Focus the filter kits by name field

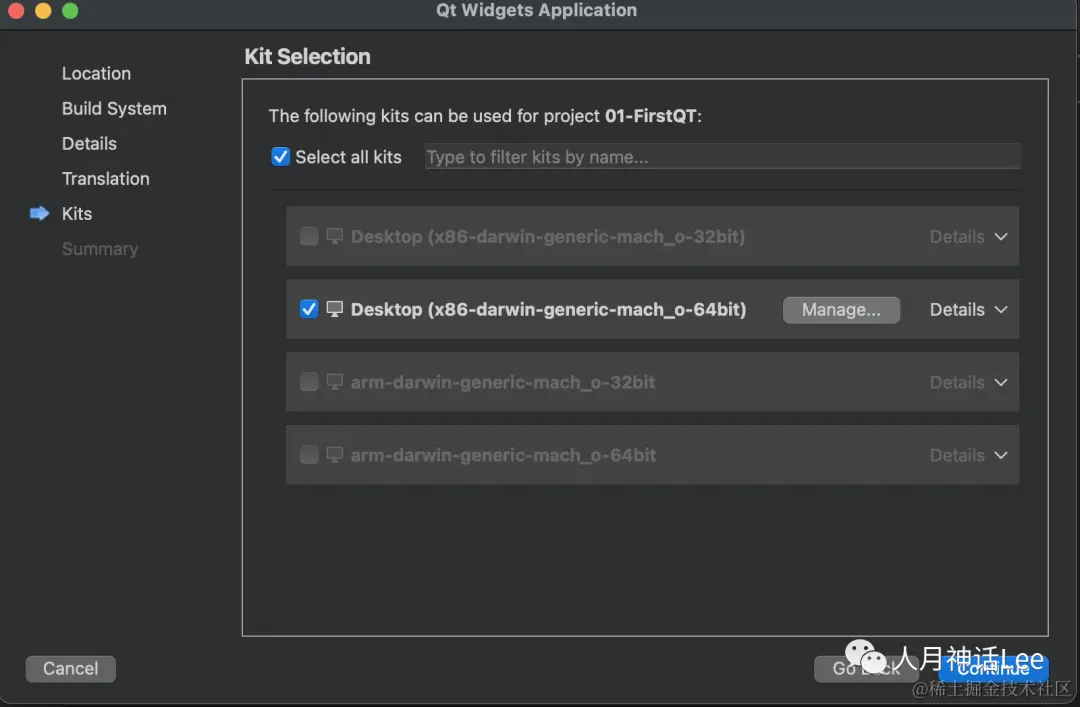click(722, 156)
